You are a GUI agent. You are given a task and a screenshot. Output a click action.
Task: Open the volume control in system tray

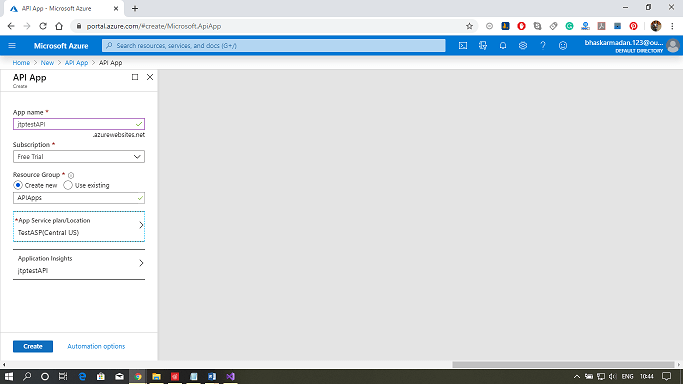point(612,377)
